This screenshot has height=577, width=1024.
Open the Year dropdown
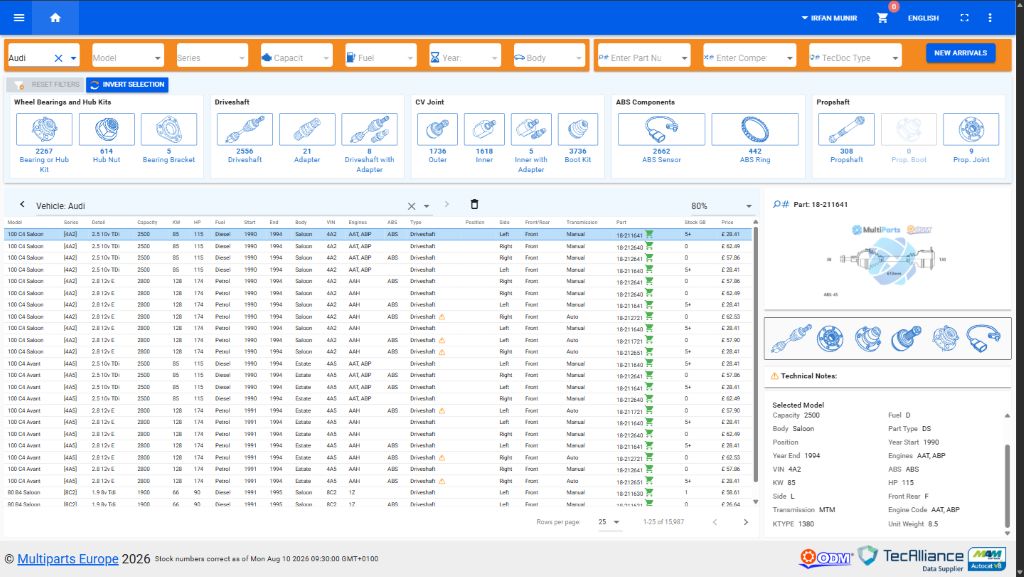pyautogui.click(x=465, y=57)
